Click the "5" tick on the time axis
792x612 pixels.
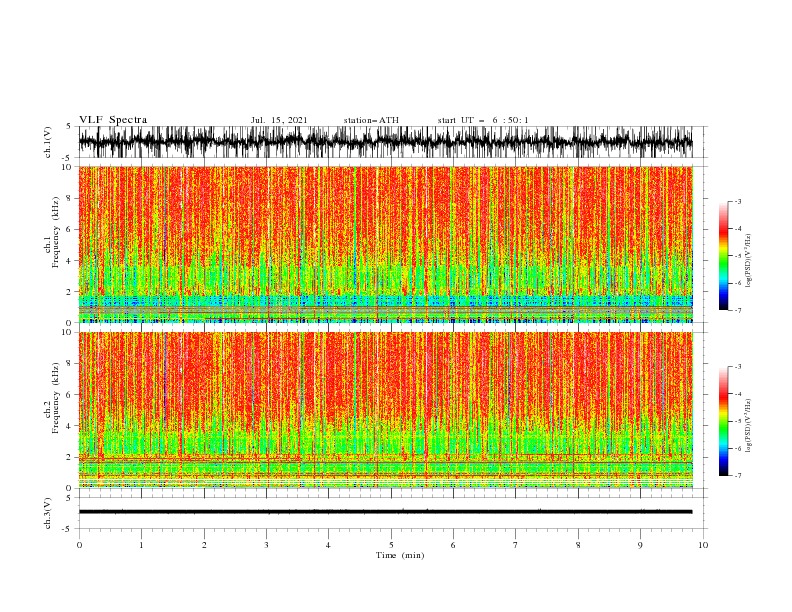click(x=391, y=545)
